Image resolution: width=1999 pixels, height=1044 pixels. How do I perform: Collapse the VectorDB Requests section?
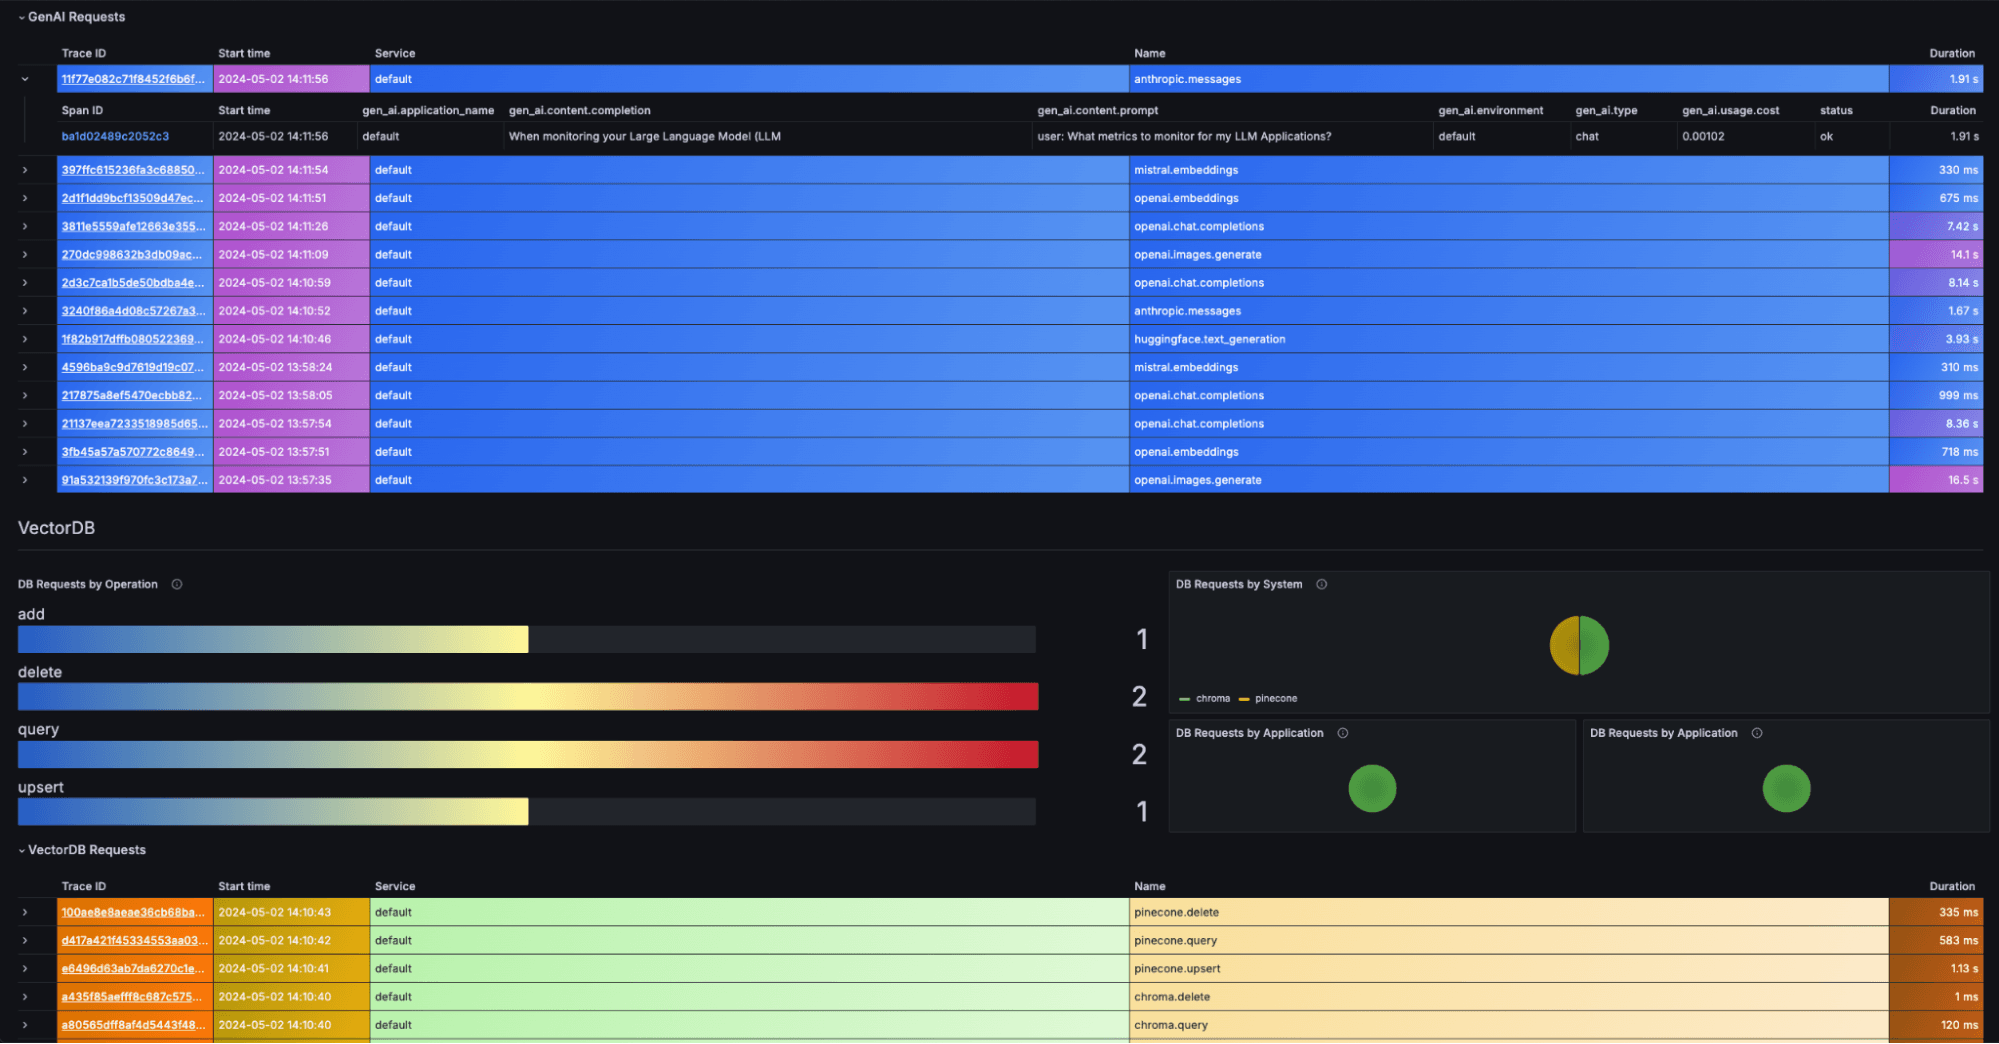click(23, 849)
